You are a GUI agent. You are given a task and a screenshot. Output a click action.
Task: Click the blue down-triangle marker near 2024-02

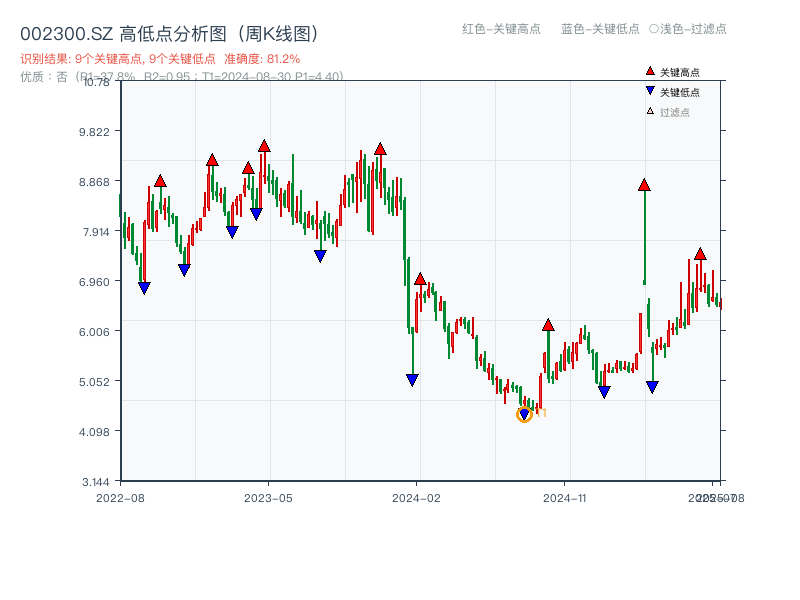coord(413,377)
